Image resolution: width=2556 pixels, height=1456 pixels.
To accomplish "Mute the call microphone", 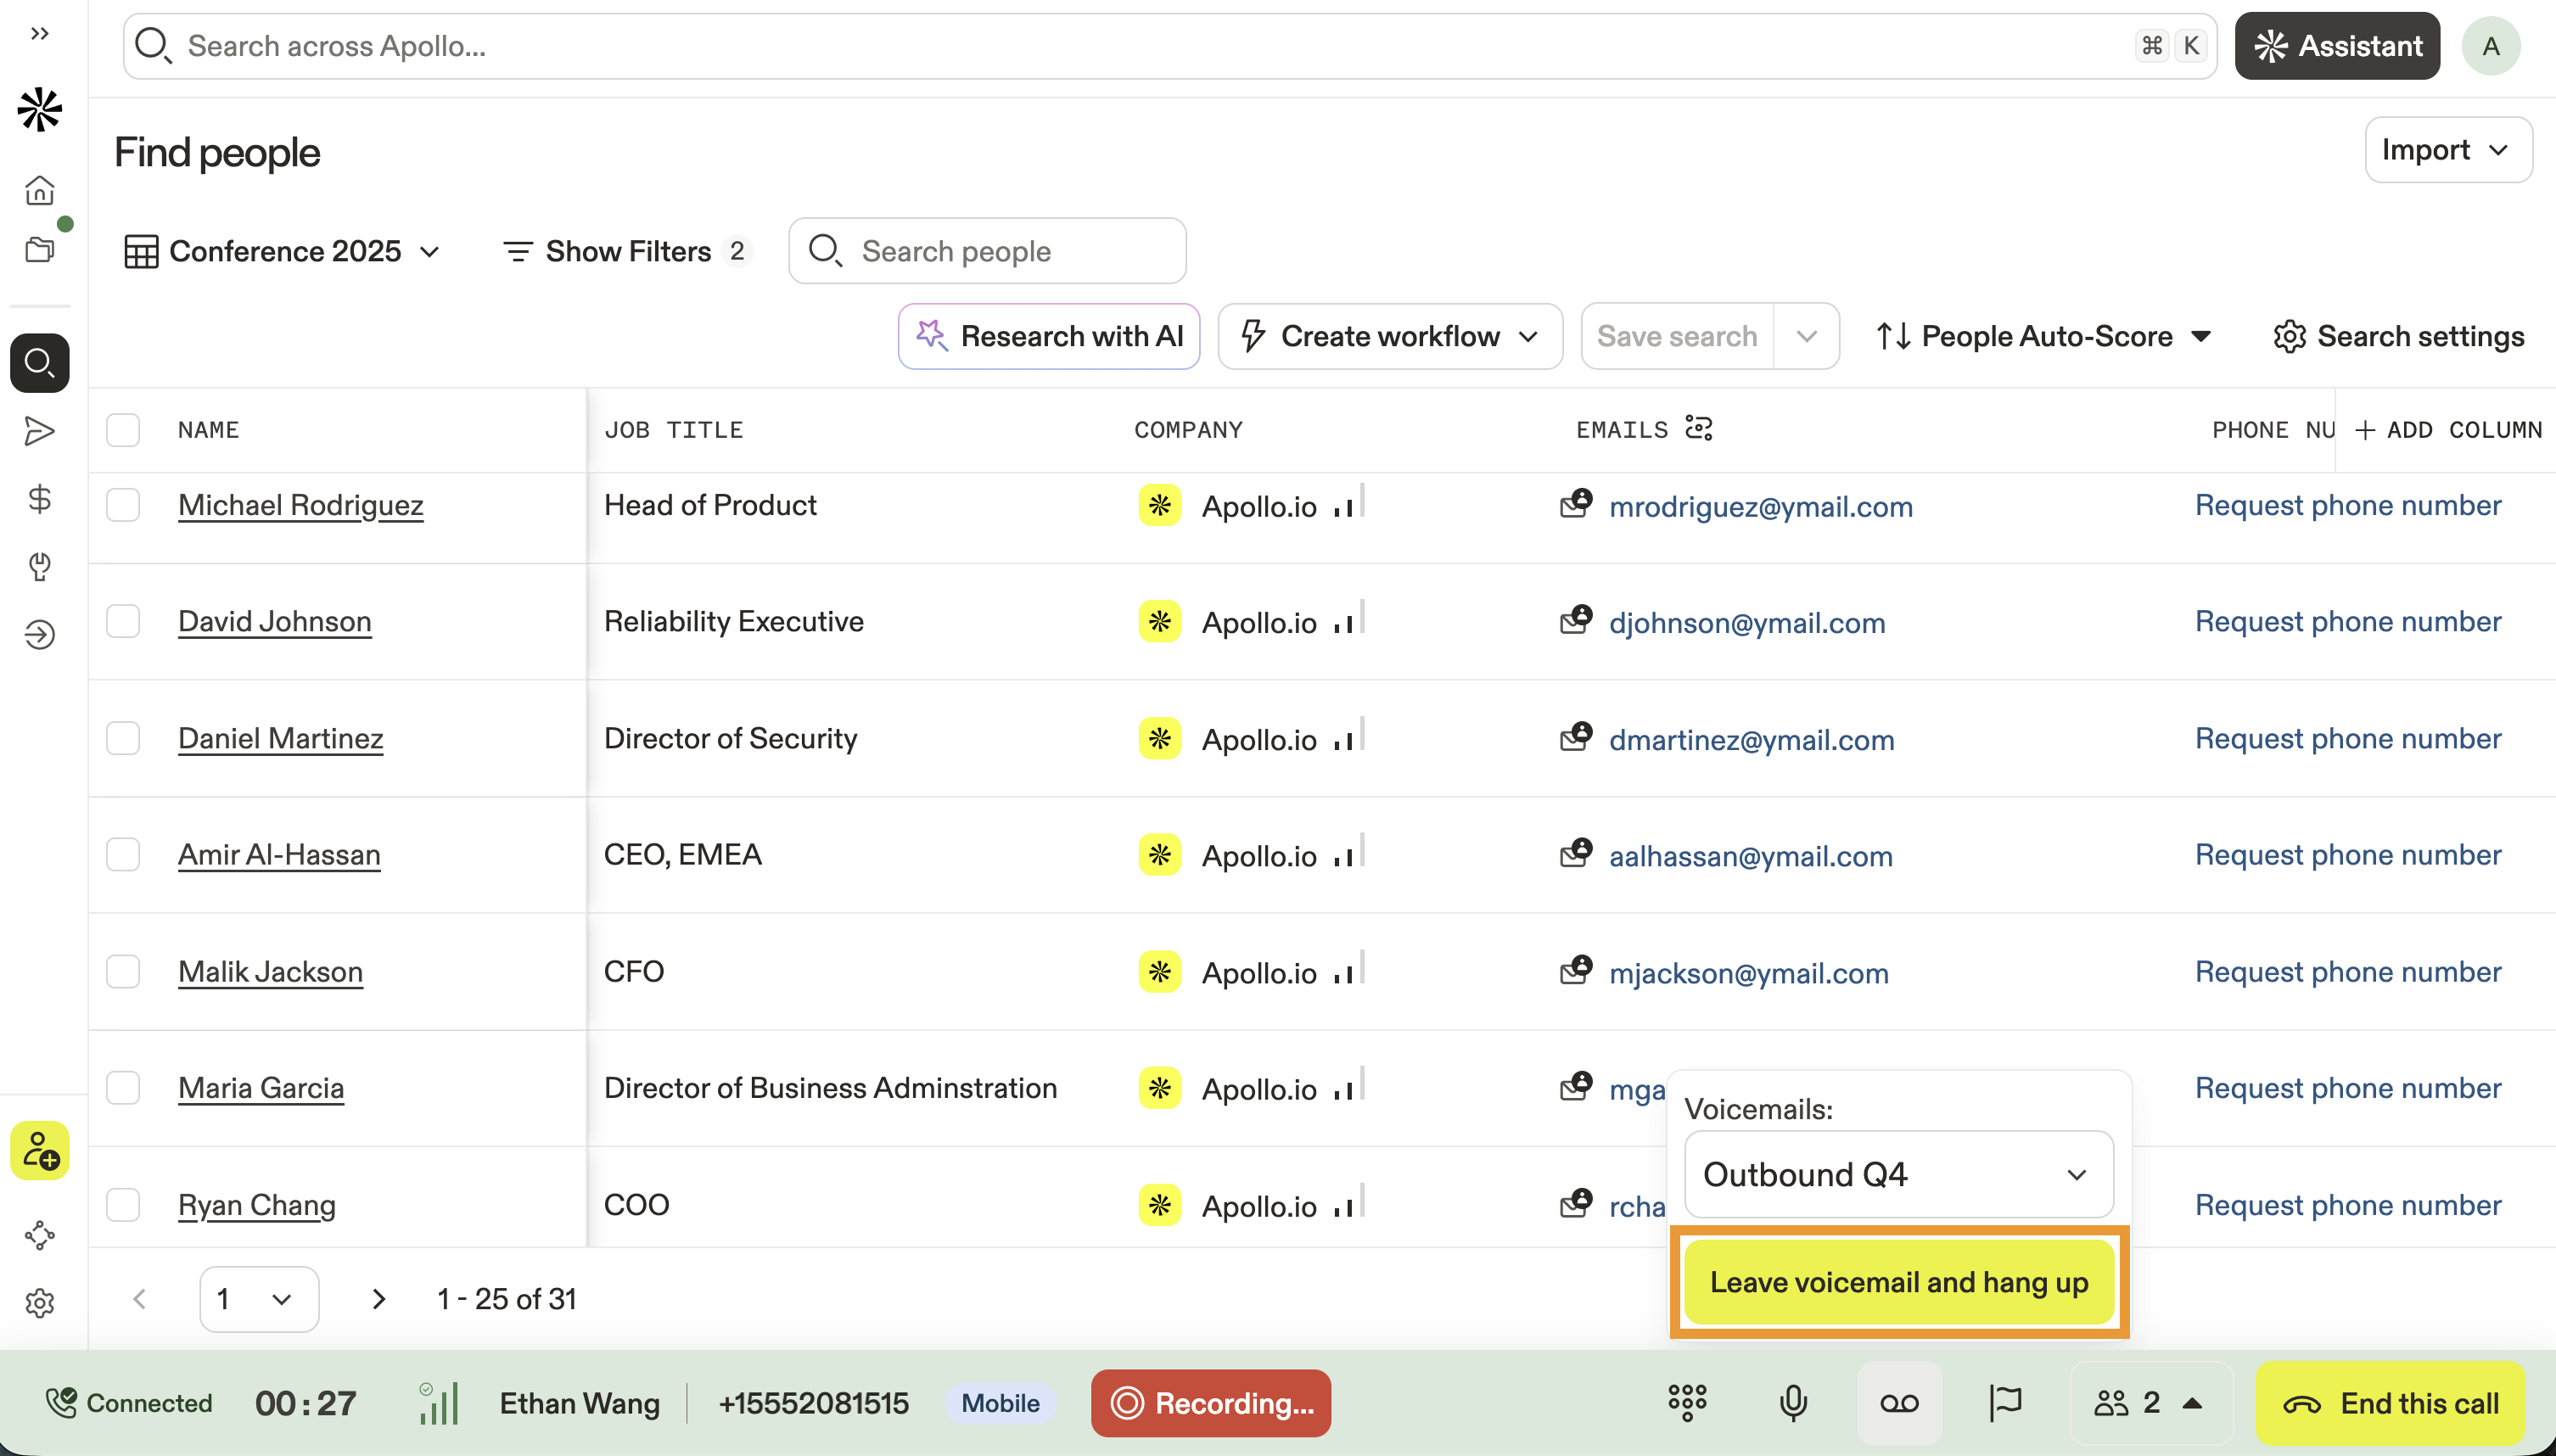I will coord(1793,1402).
